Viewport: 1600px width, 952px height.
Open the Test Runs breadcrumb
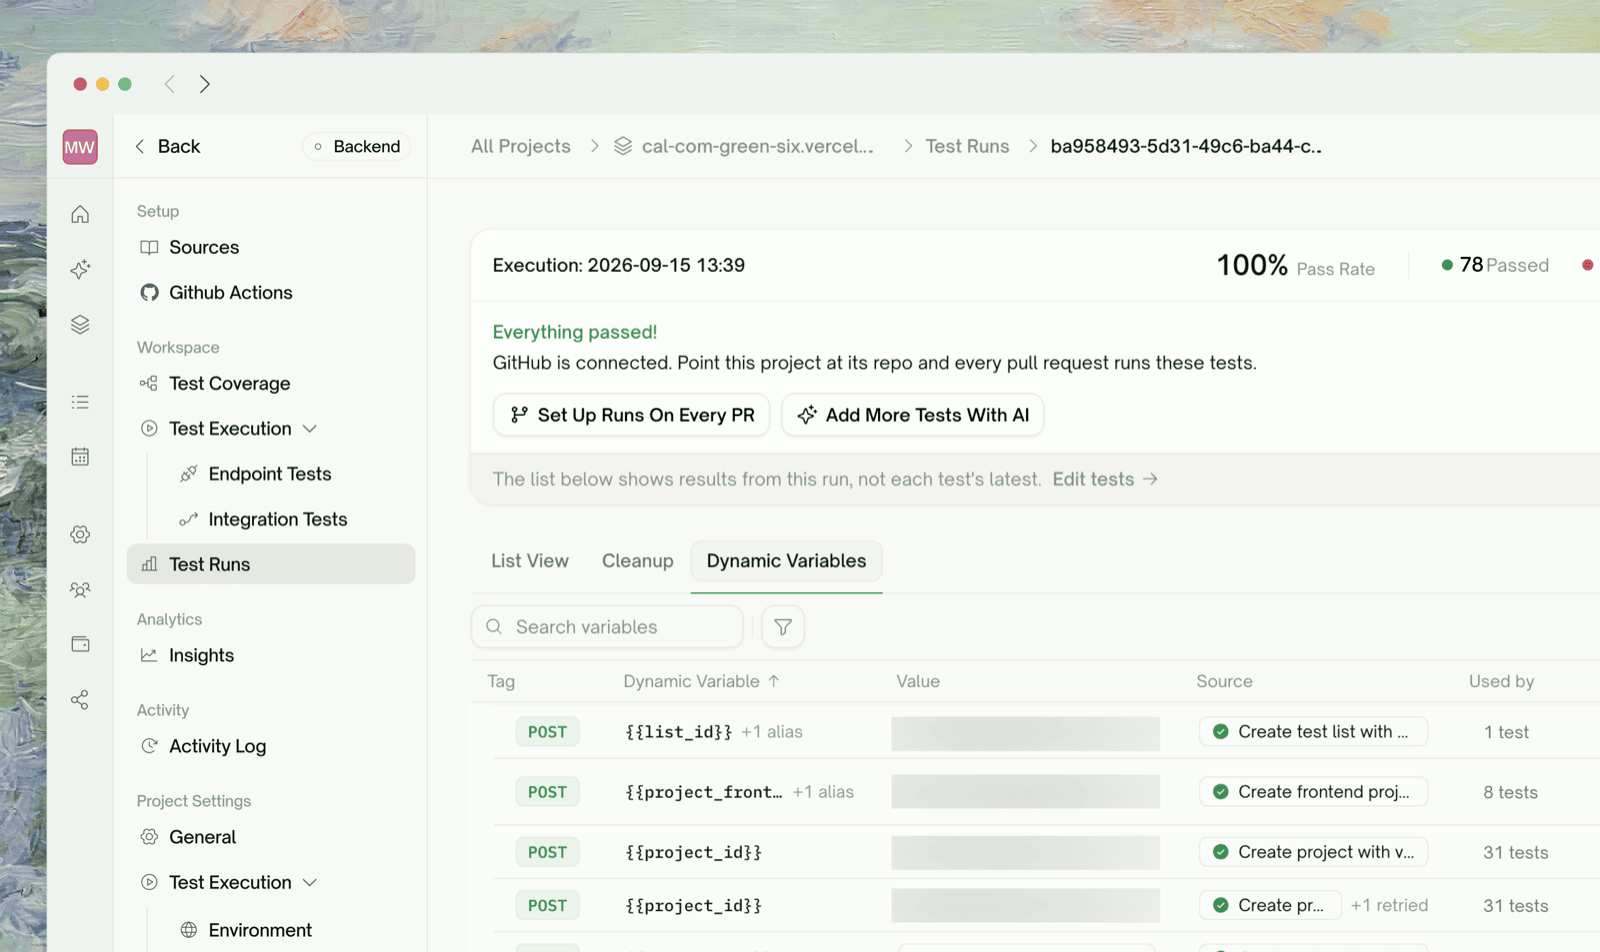[967, 146]
